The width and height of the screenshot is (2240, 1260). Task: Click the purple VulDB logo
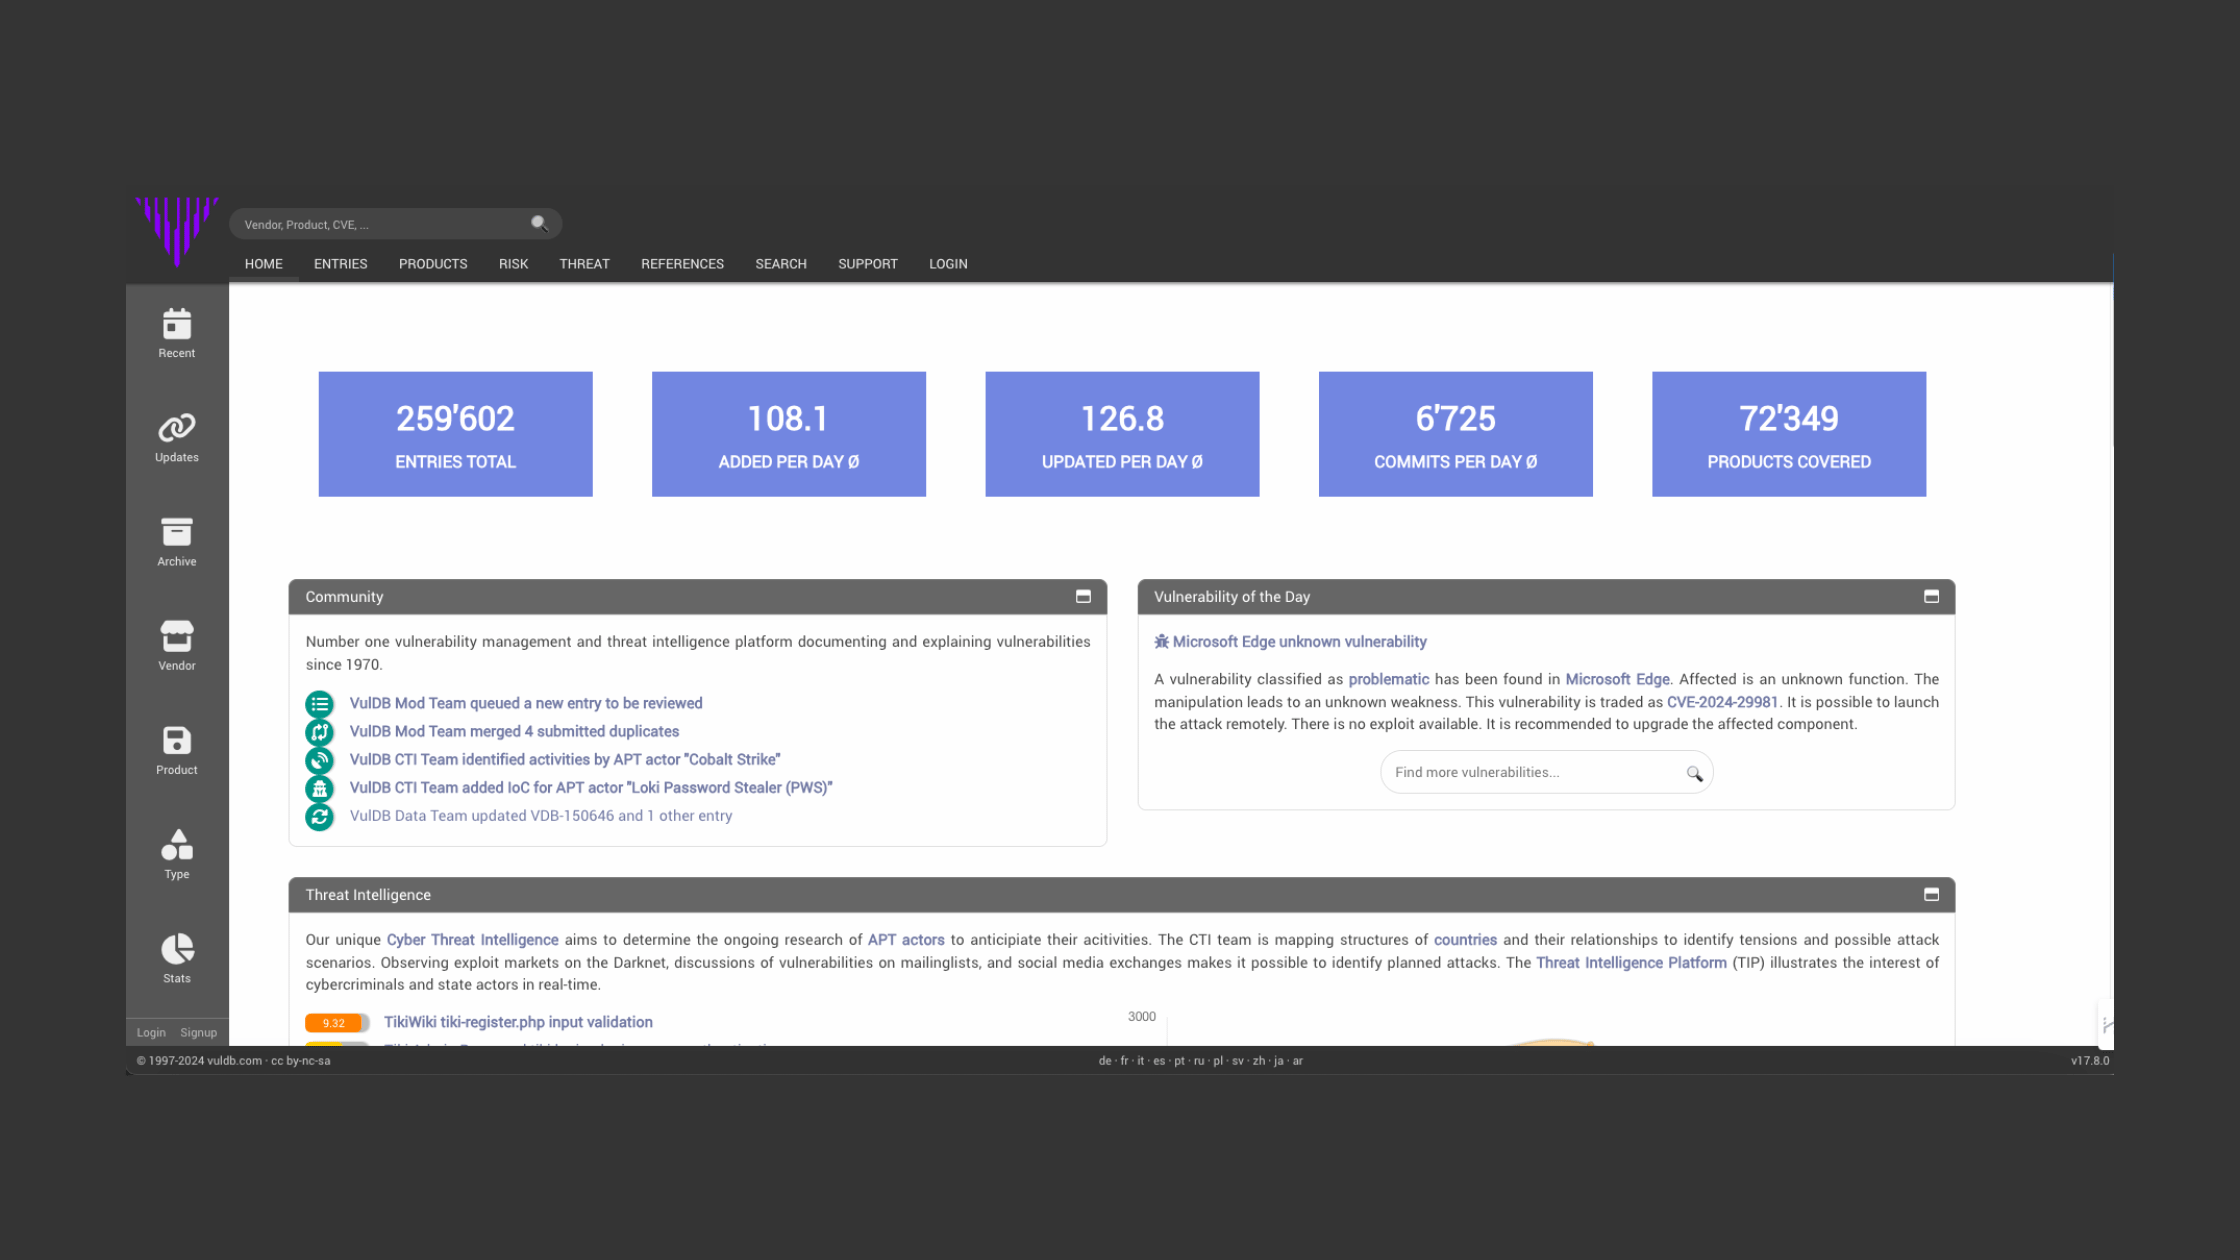177,231
